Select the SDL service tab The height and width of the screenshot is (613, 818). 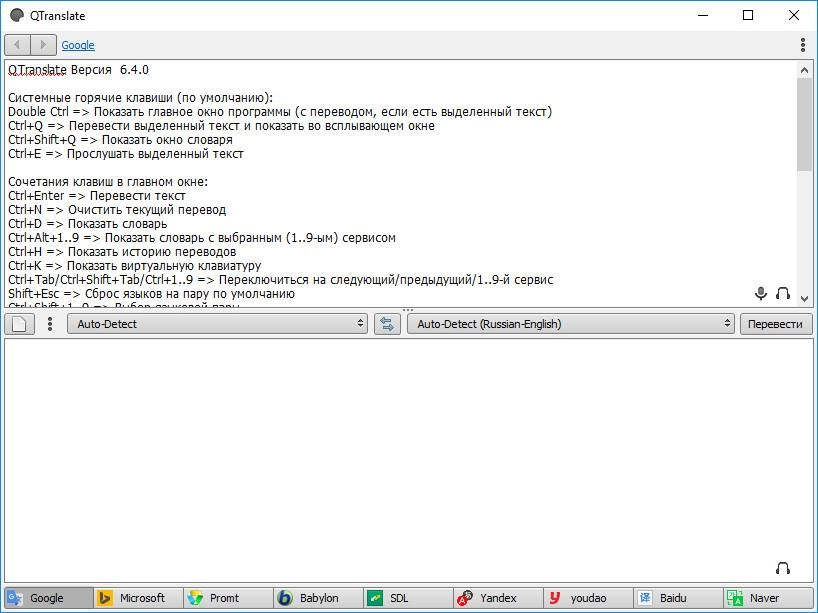coord(408,598)
